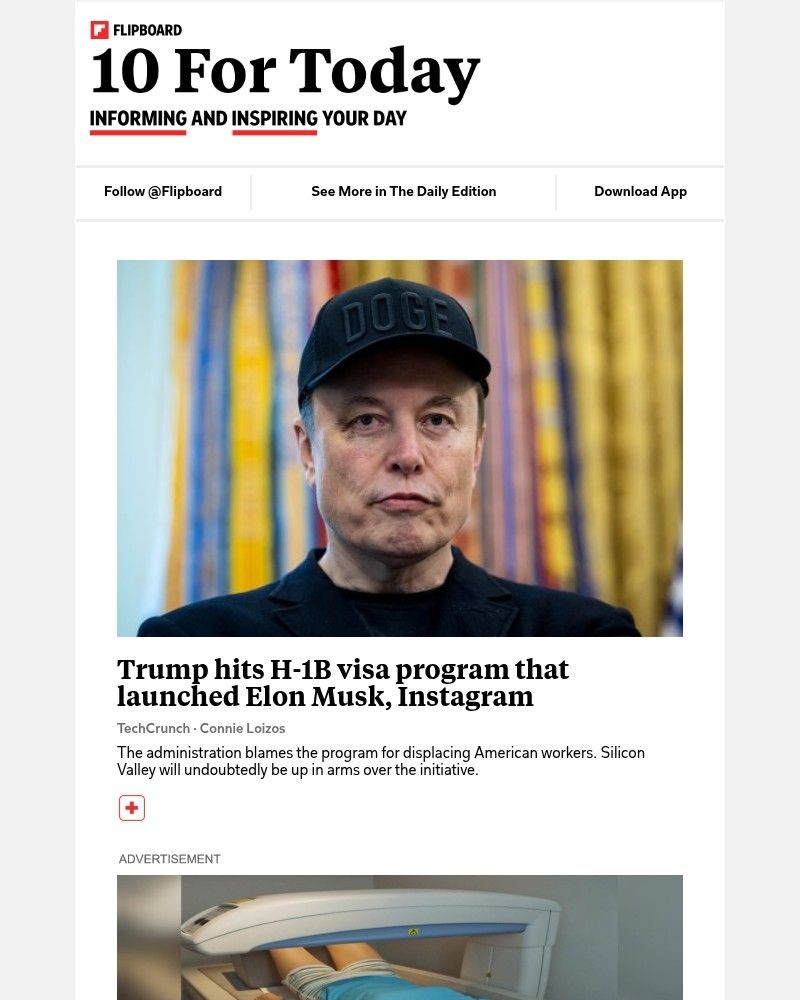
Task: Open the Follow @Flipboard link
Action: tap(163, 191)
